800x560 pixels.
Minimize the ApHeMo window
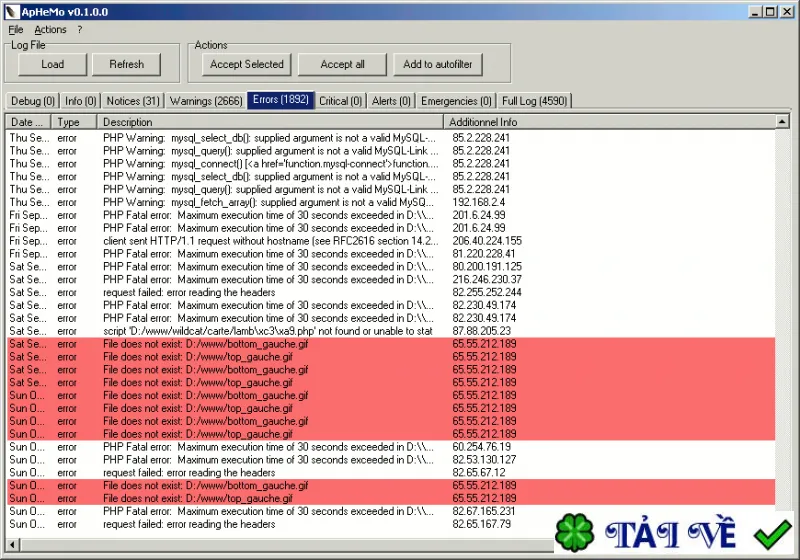click(756, 11)
